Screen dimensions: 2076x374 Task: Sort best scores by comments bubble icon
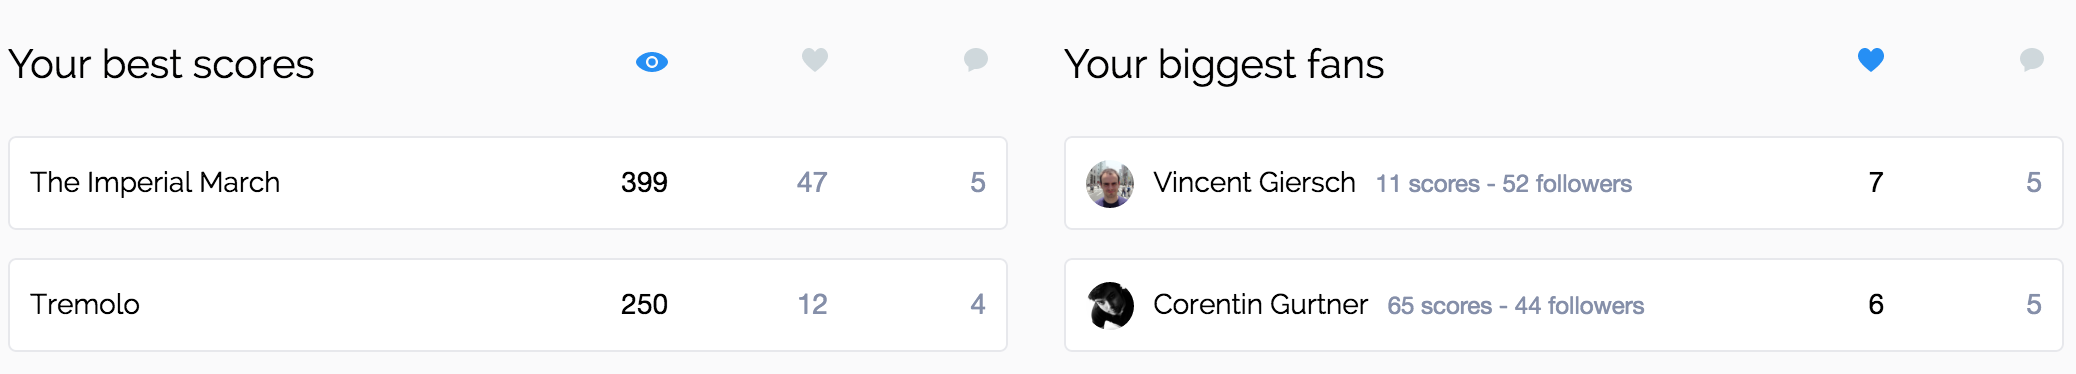pos(976,60)
